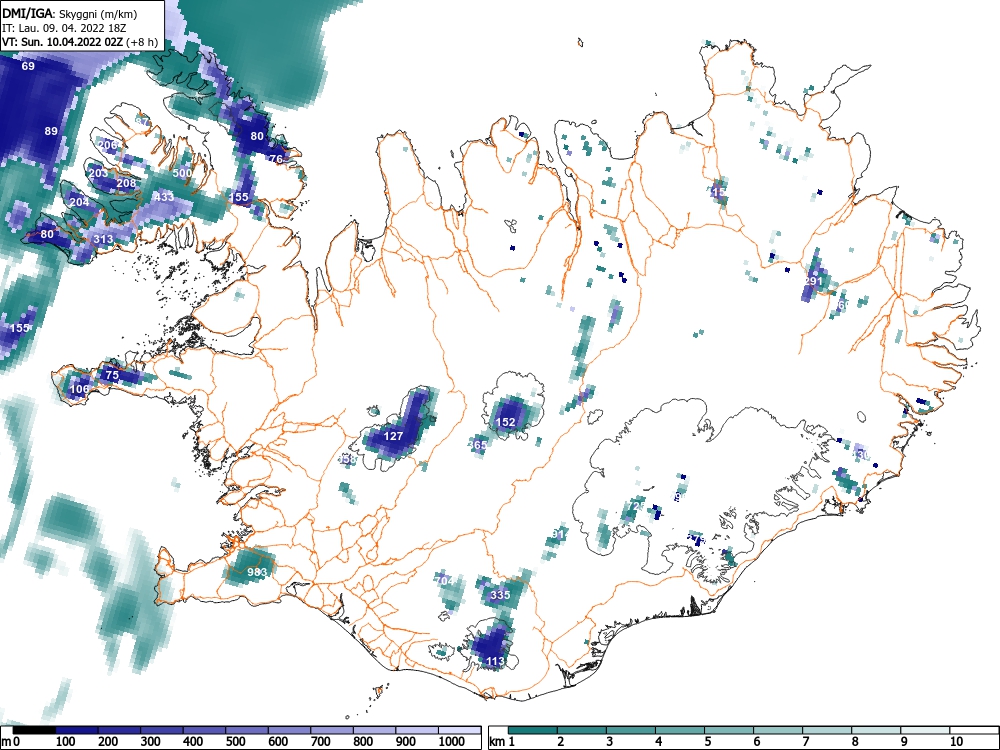1000x750 pixels.
Task: Click the km legend tick label '6'
Action: [756, 741]
